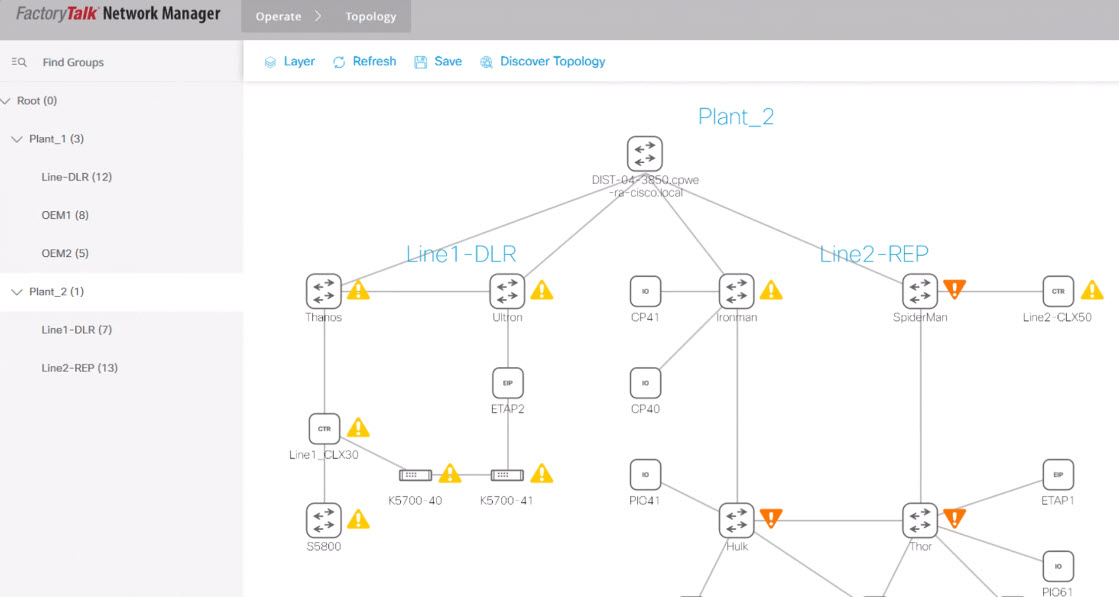1119x597 pixels.
Task: Refresh the topology view
Action: (365, 62)
